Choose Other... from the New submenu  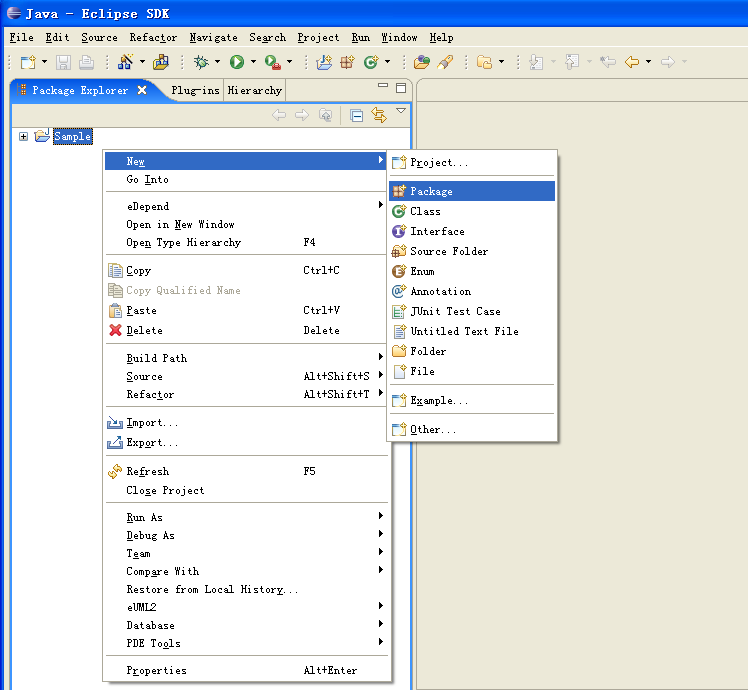coord(472,429)
